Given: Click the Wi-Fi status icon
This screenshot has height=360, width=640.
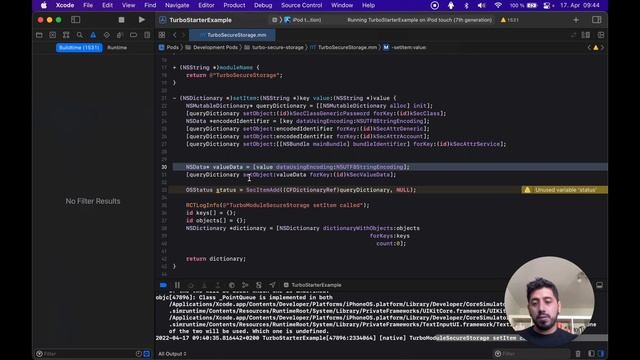Looking at the screenshot, I should 498,5.
